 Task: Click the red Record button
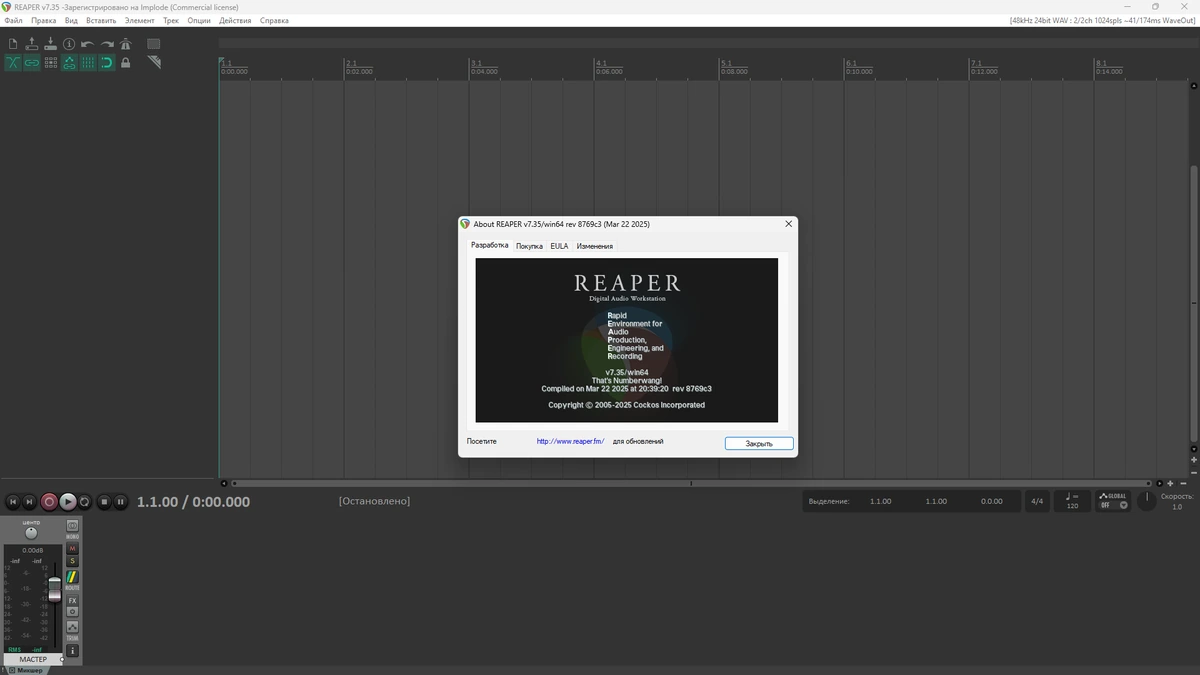coord(49,502)
